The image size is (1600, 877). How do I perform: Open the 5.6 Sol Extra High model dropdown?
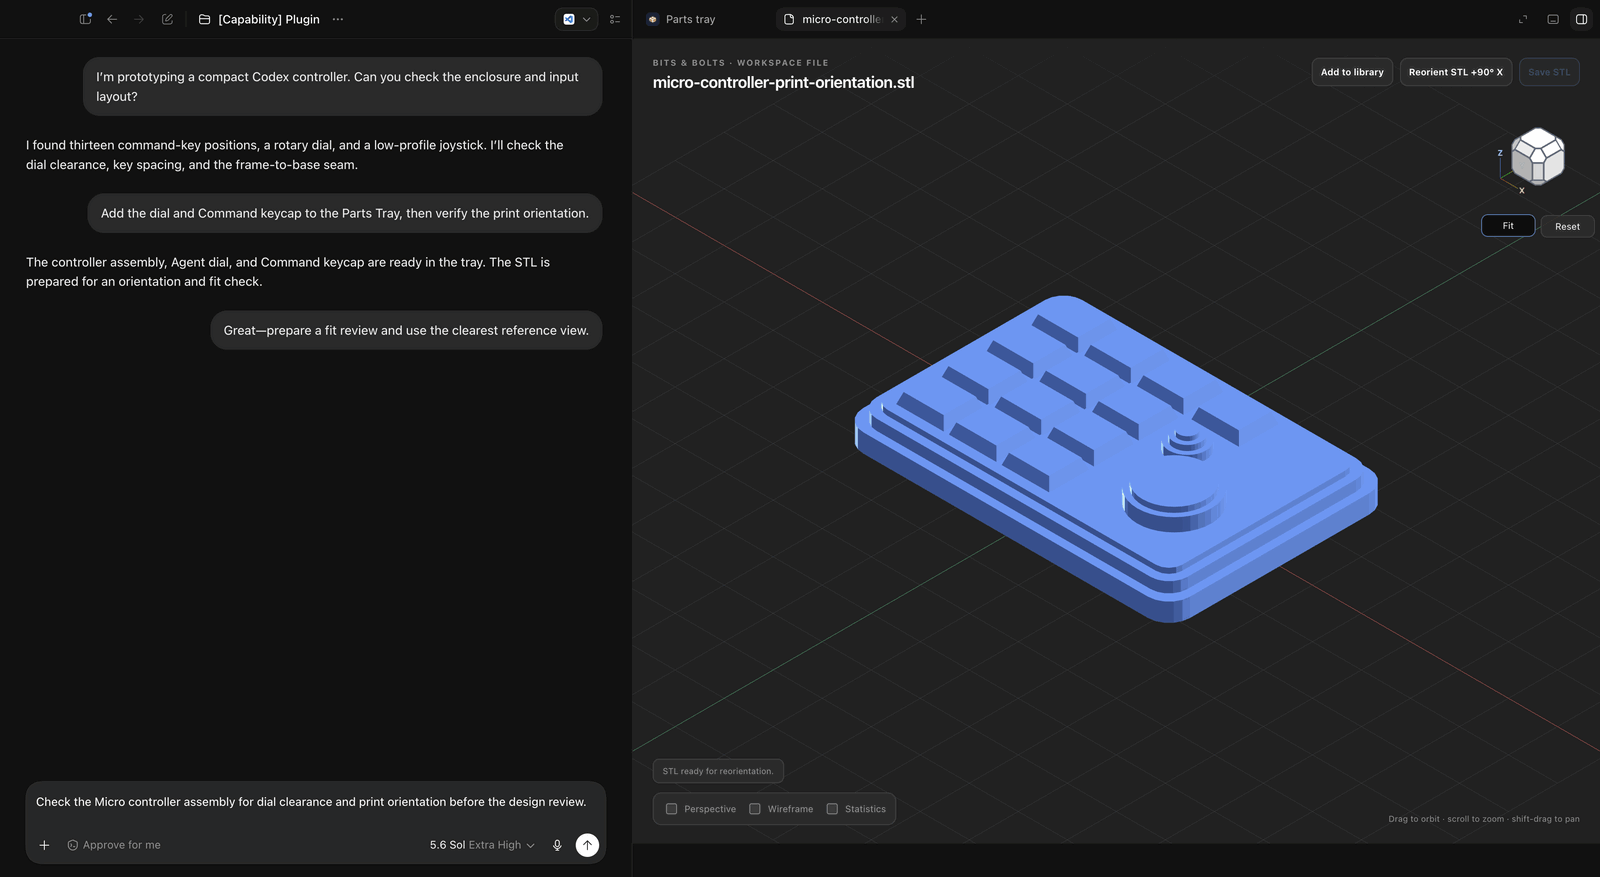pyautogui.click(x=482, y=845)
